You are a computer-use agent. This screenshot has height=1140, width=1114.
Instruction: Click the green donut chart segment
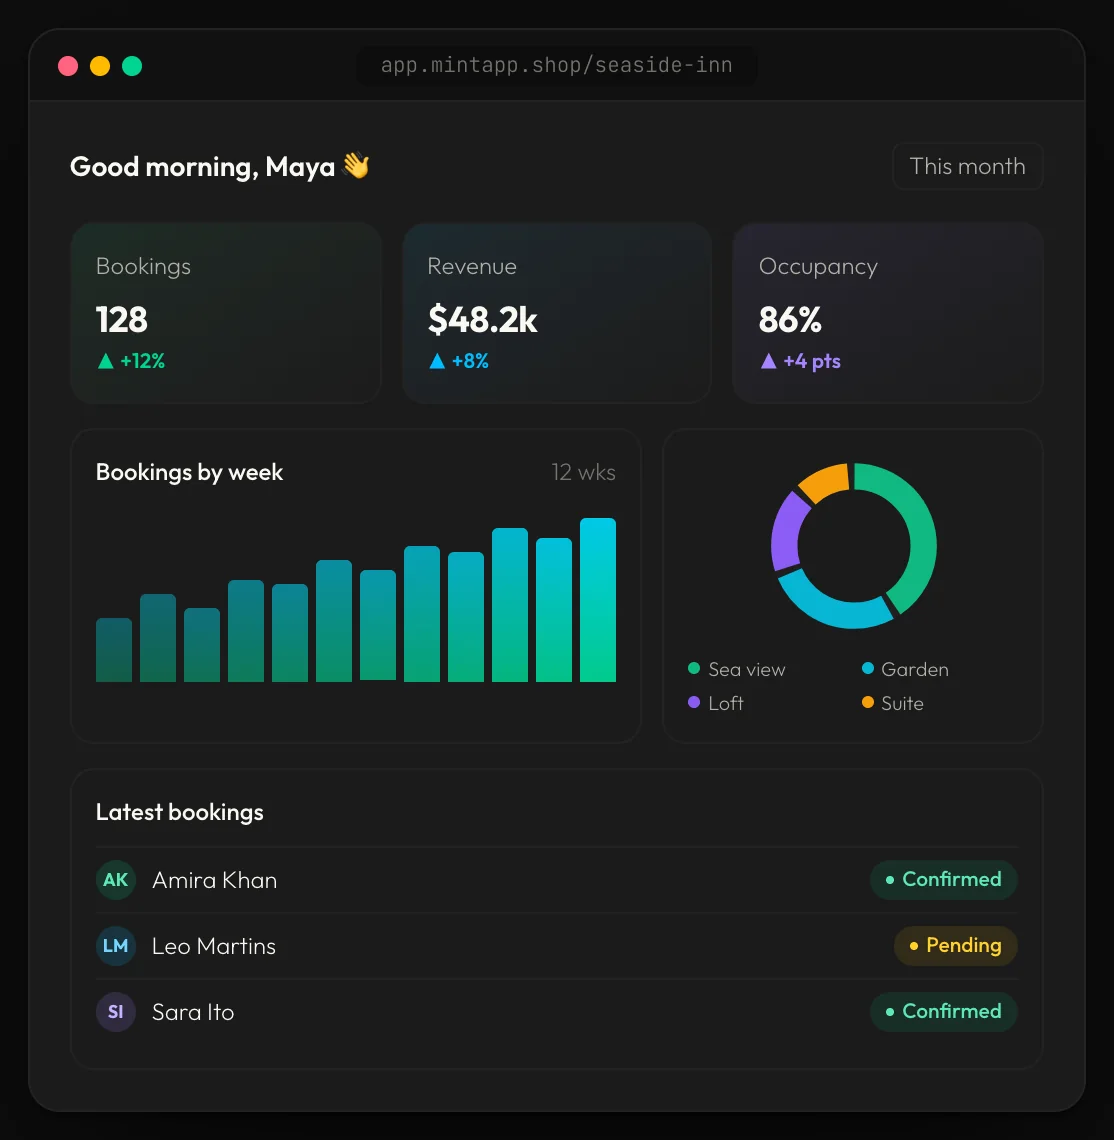pos(920,534)
